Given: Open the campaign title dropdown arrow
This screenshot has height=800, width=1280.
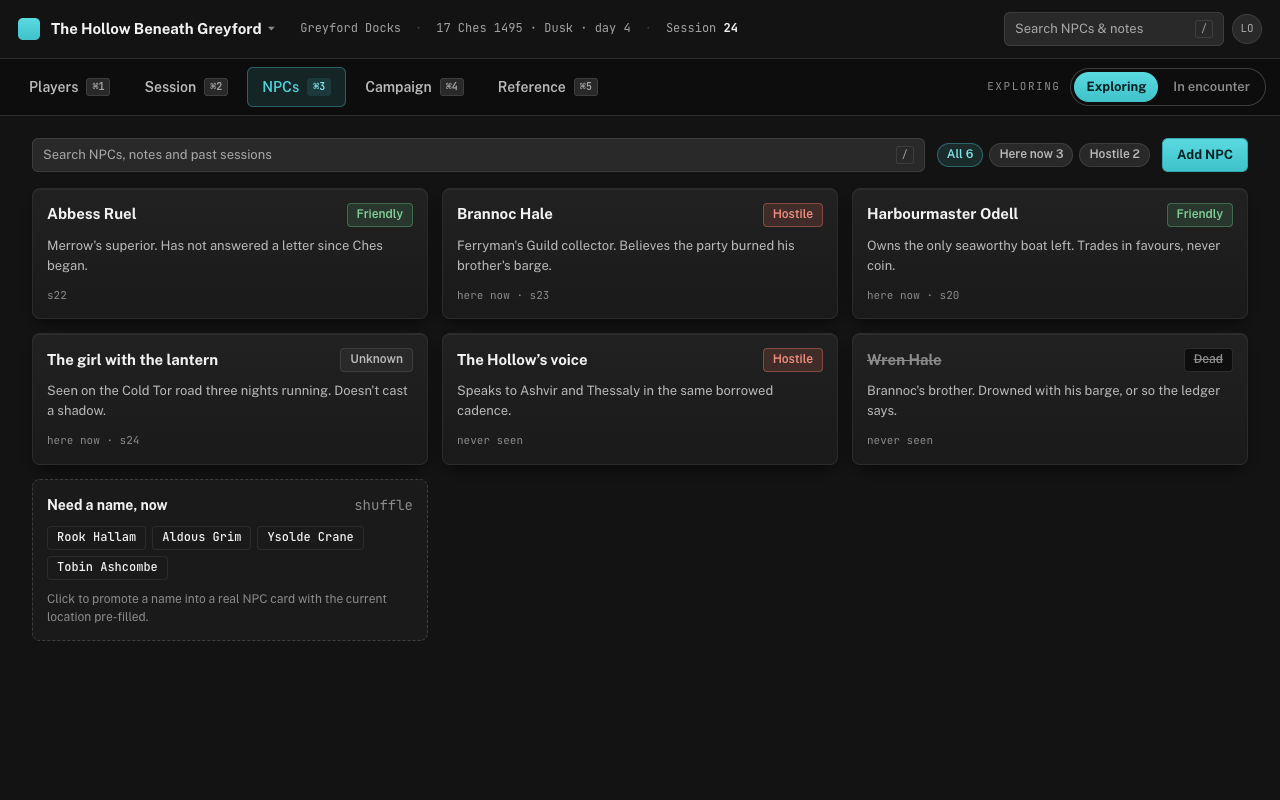Looking at the screenshot, I should [271, 29].
